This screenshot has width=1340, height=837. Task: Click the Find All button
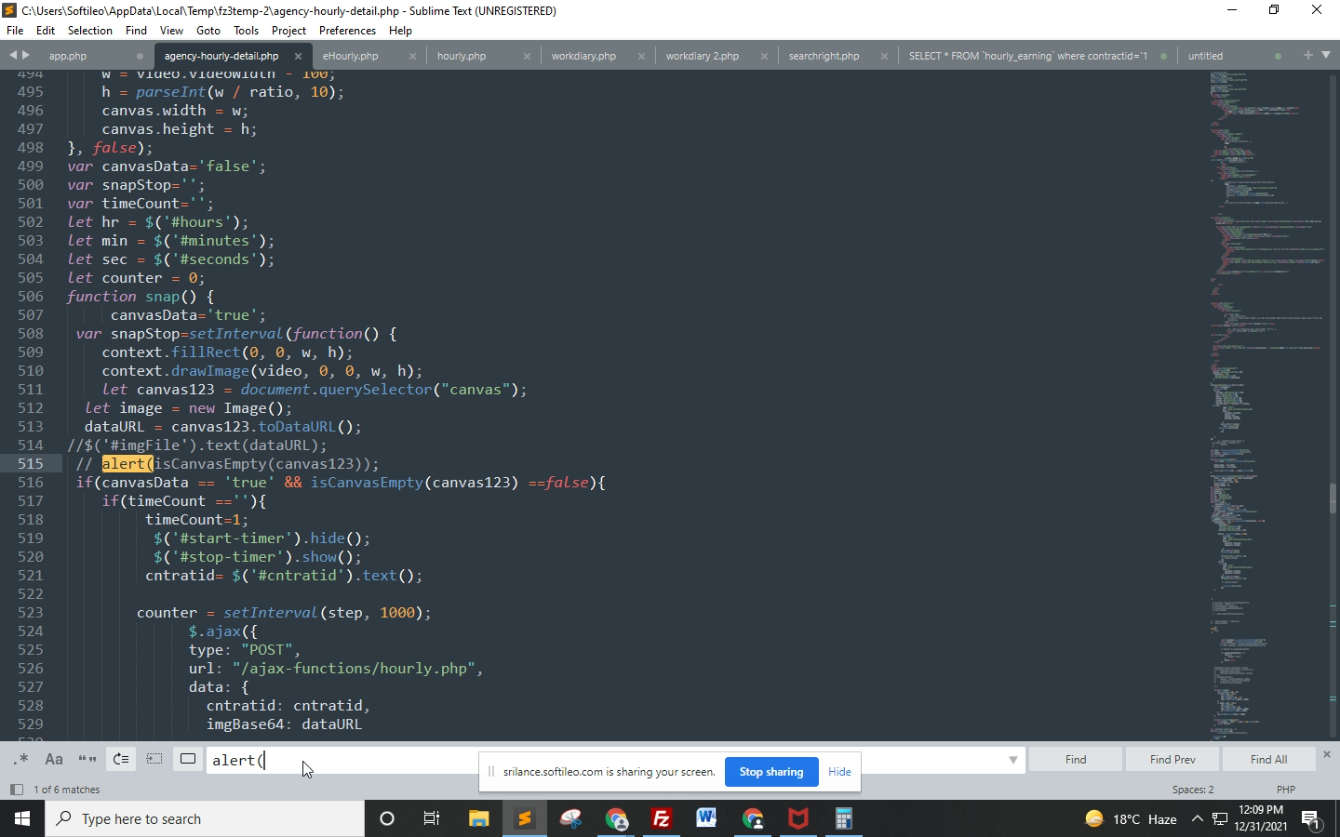(1268, 759)
